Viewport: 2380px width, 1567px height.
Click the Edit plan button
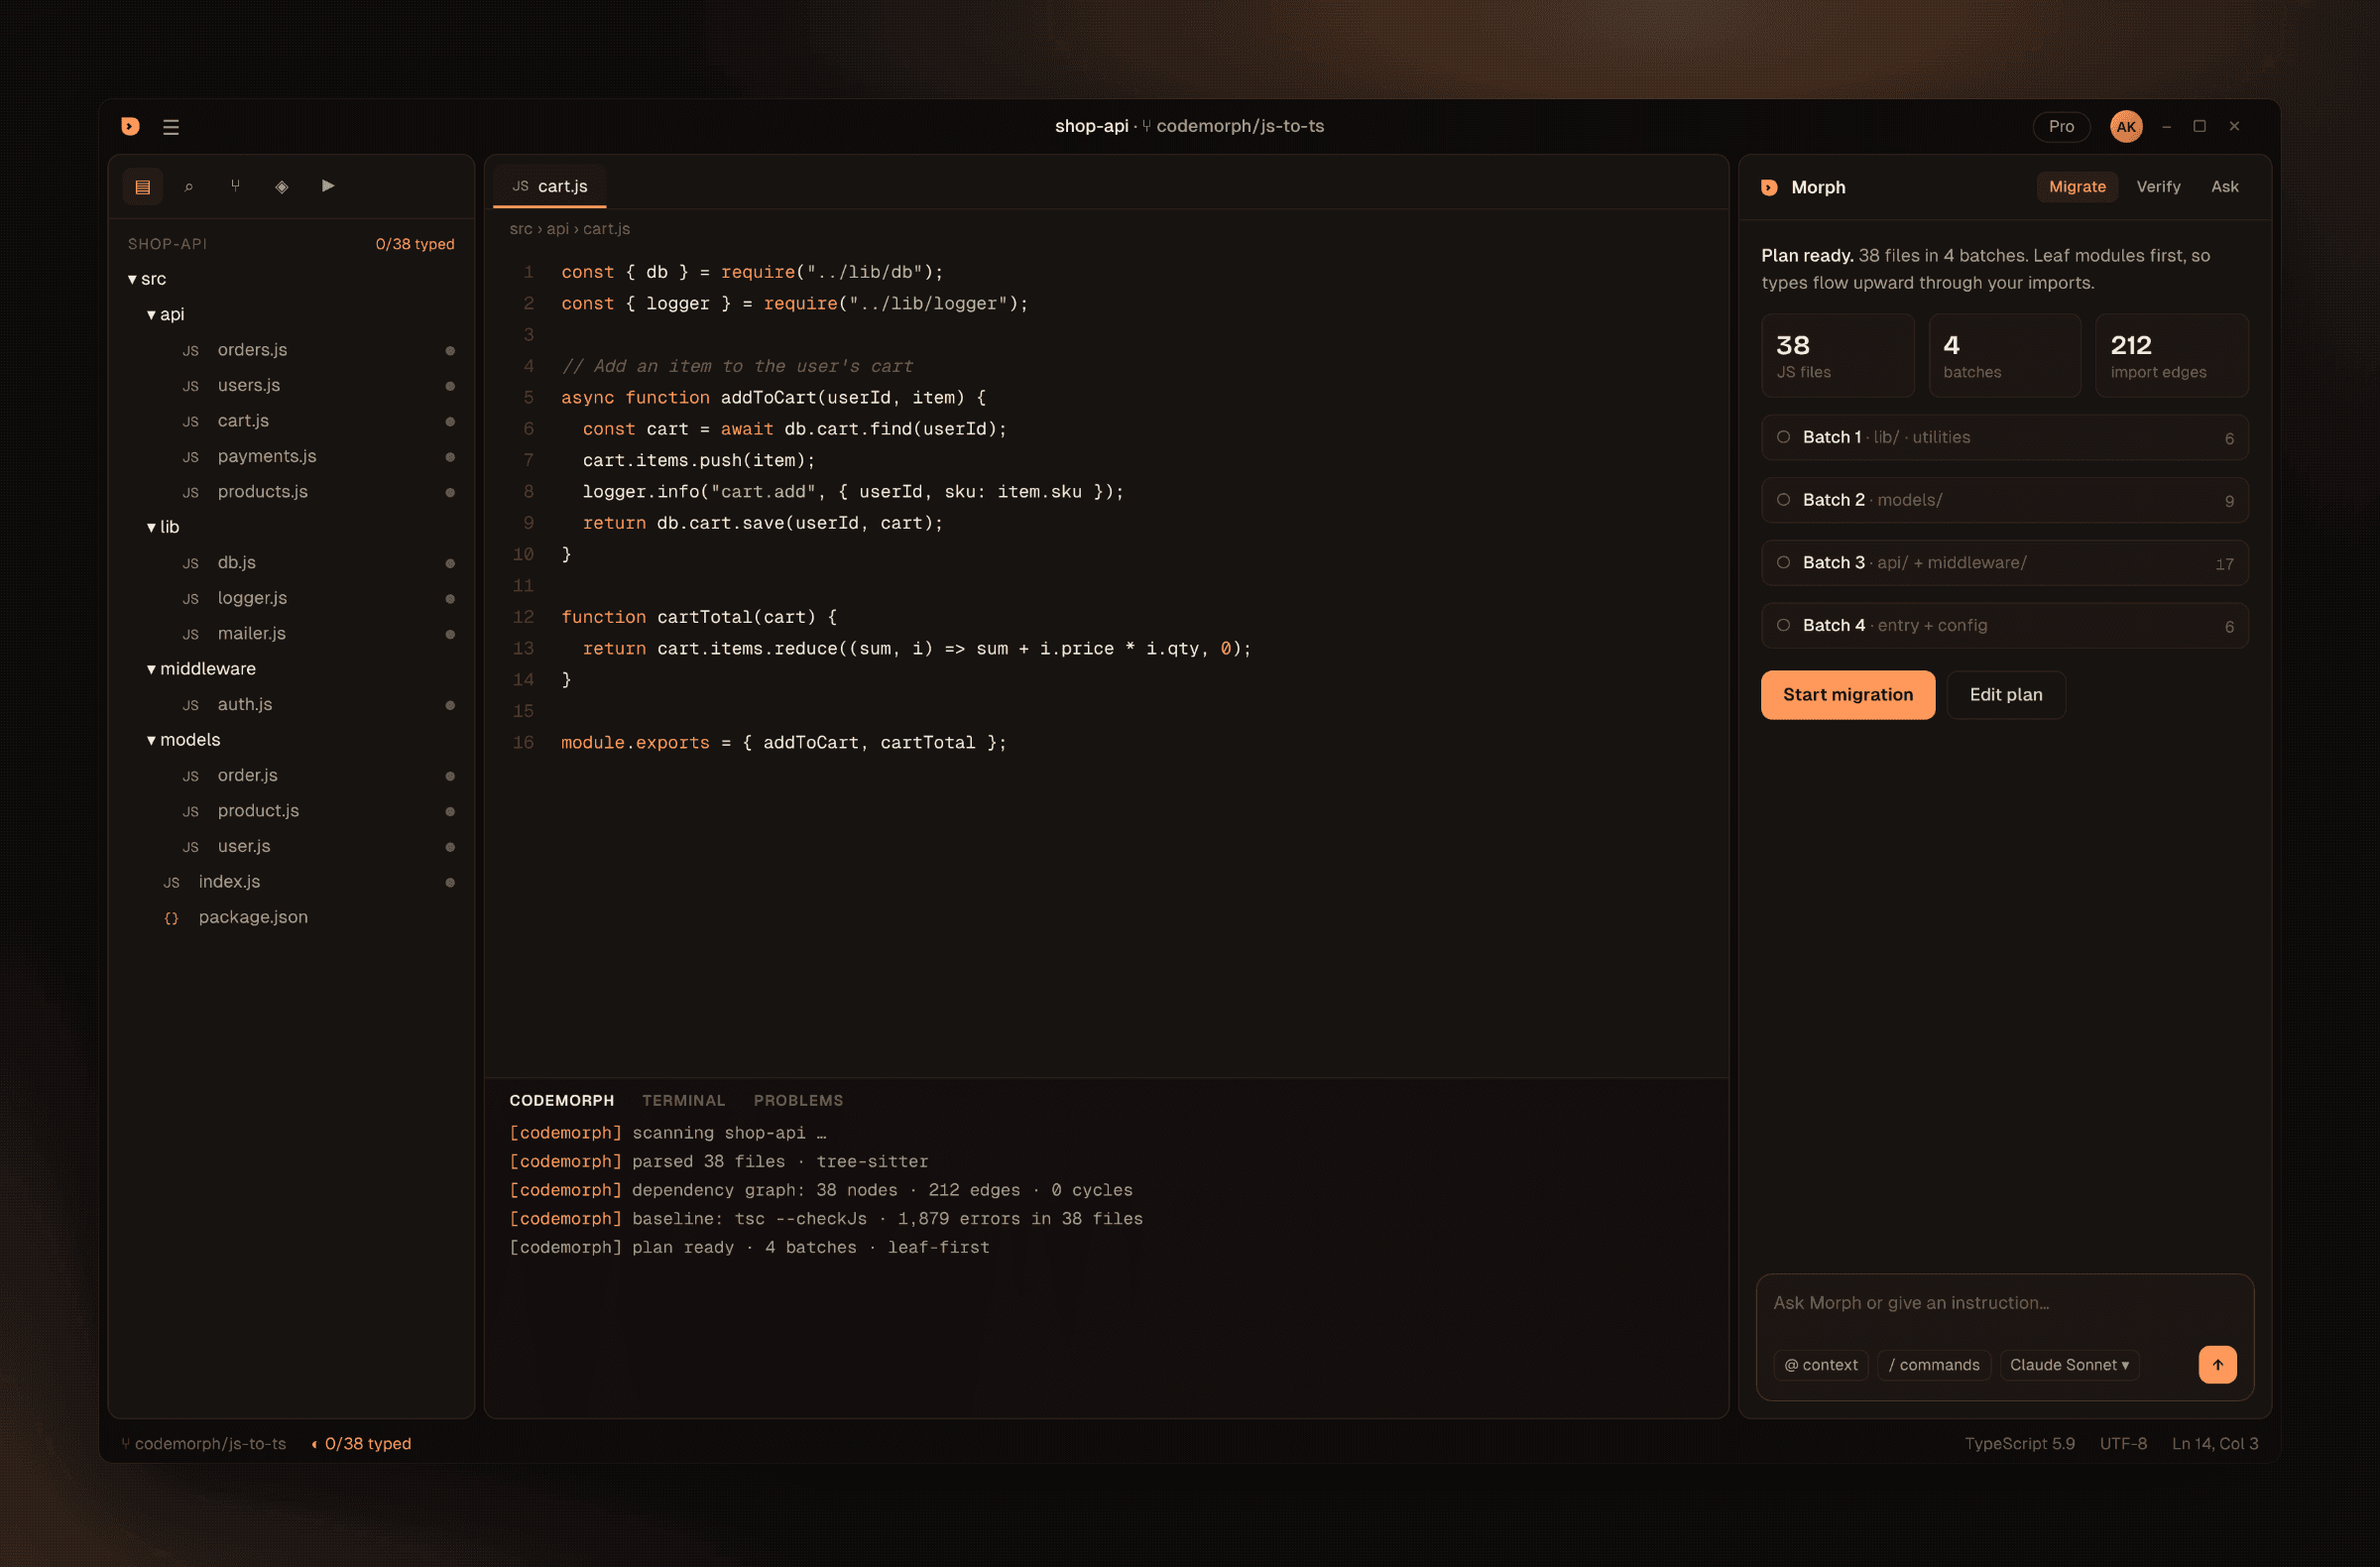pyautogui.click(x=2005, y=695)
